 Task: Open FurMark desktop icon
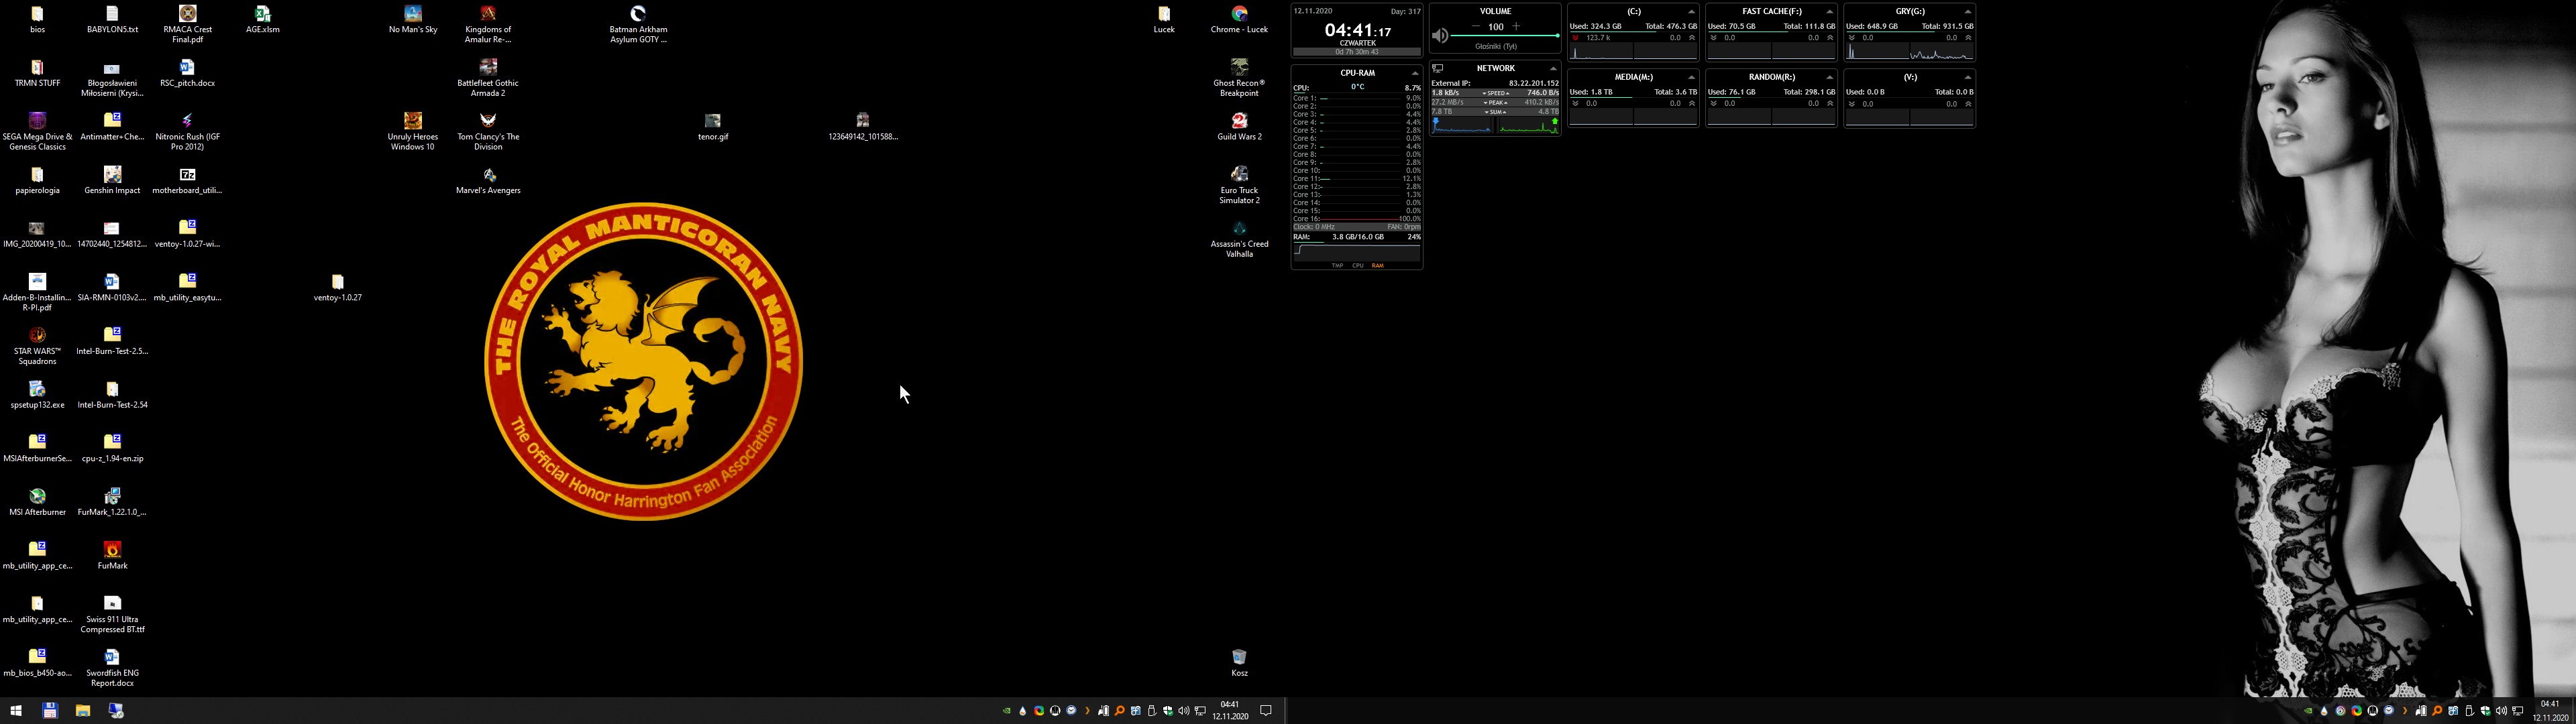[112, 550]
